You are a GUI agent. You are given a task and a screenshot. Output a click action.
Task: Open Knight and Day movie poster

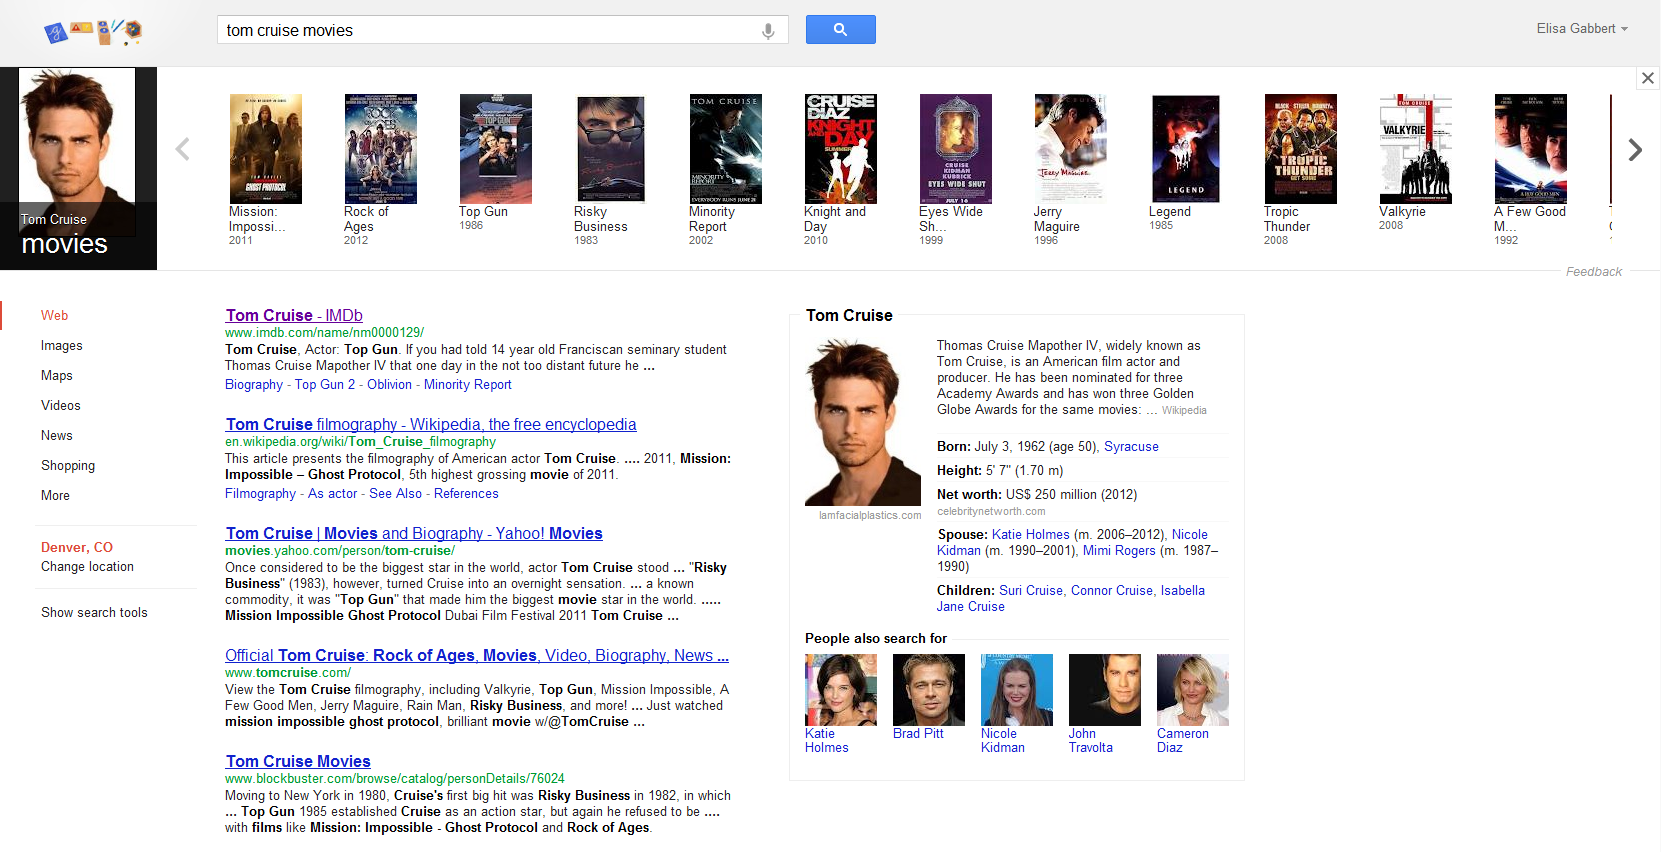(x=840, y=149)
